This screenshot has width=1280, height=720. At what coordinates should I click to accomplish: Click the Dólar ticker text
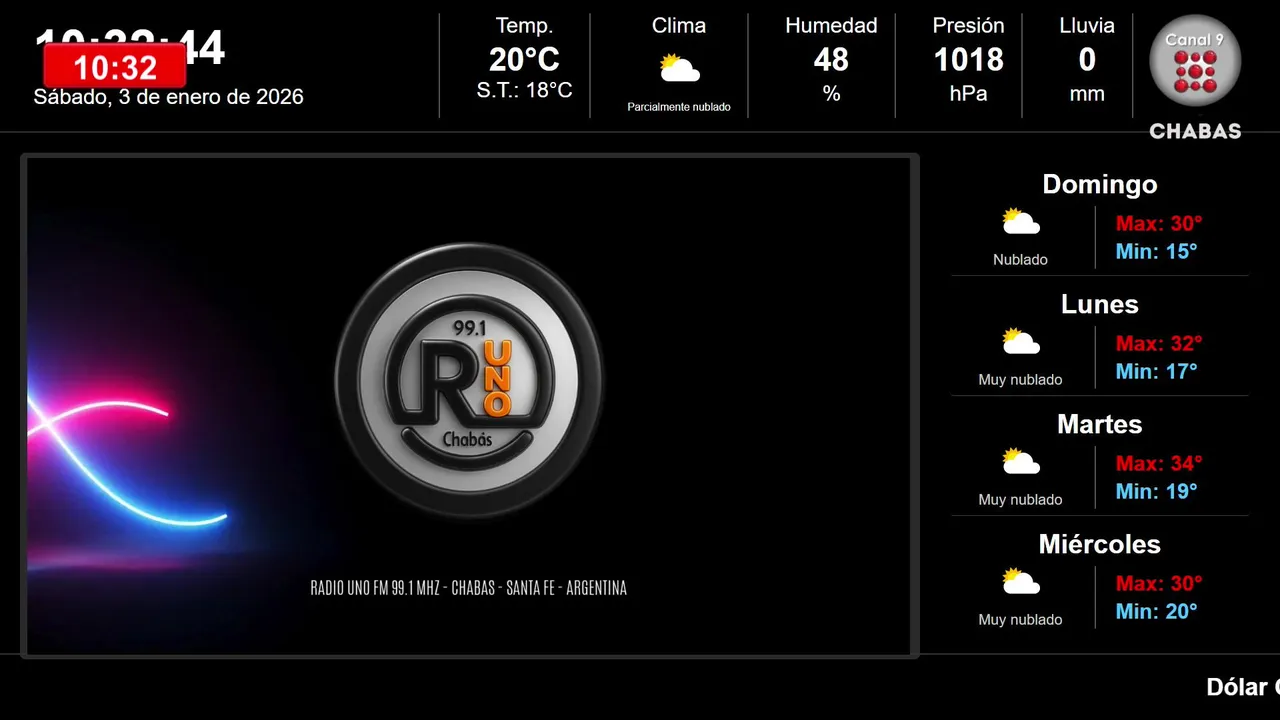pos(1243,687)
